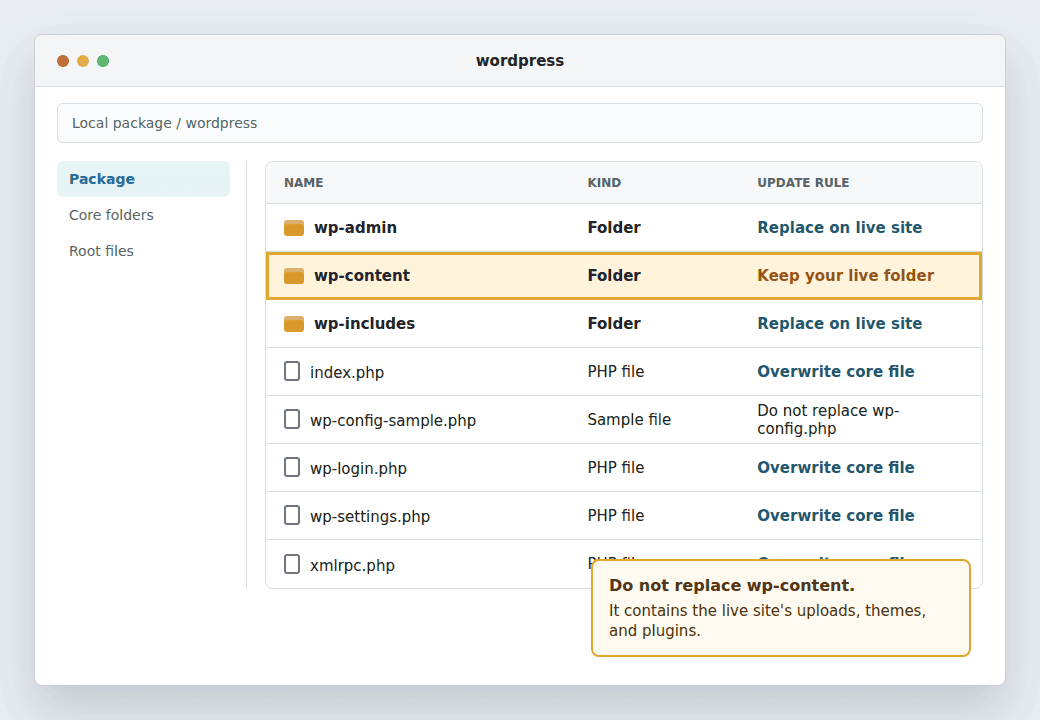Select the xmlrpc.php file name
1040x720 pixels.
(x=352, y=565)
